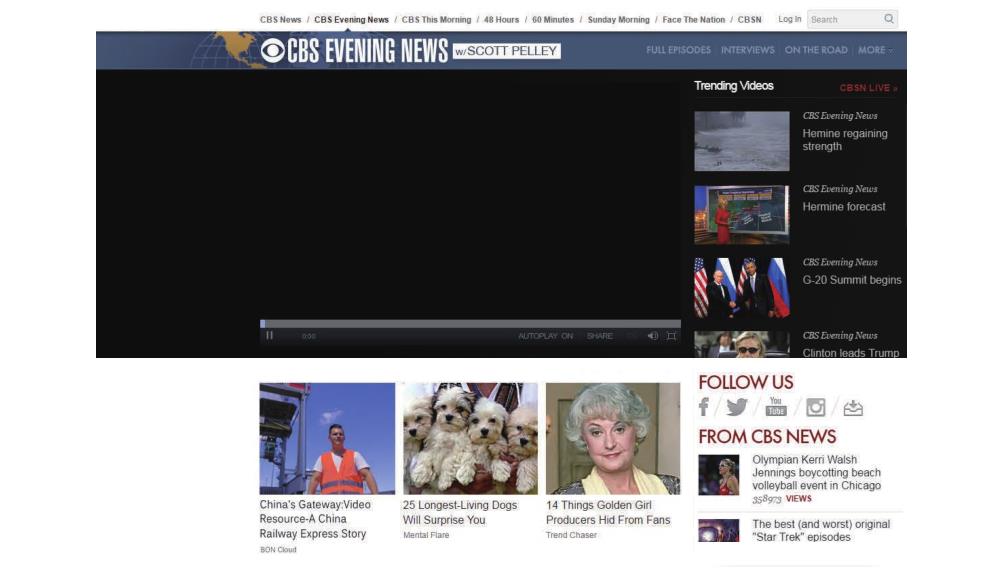Open China's Gateway railway story link
This screenshot has height=578, width=990.
point(315,519)
